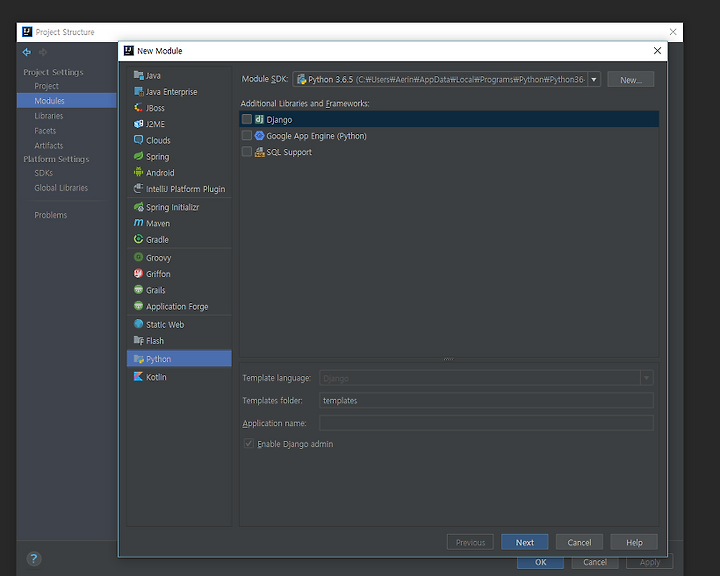This screenshot has height=576, width=720.
Task: Select the Static Web globe icon
Action: 138,324
